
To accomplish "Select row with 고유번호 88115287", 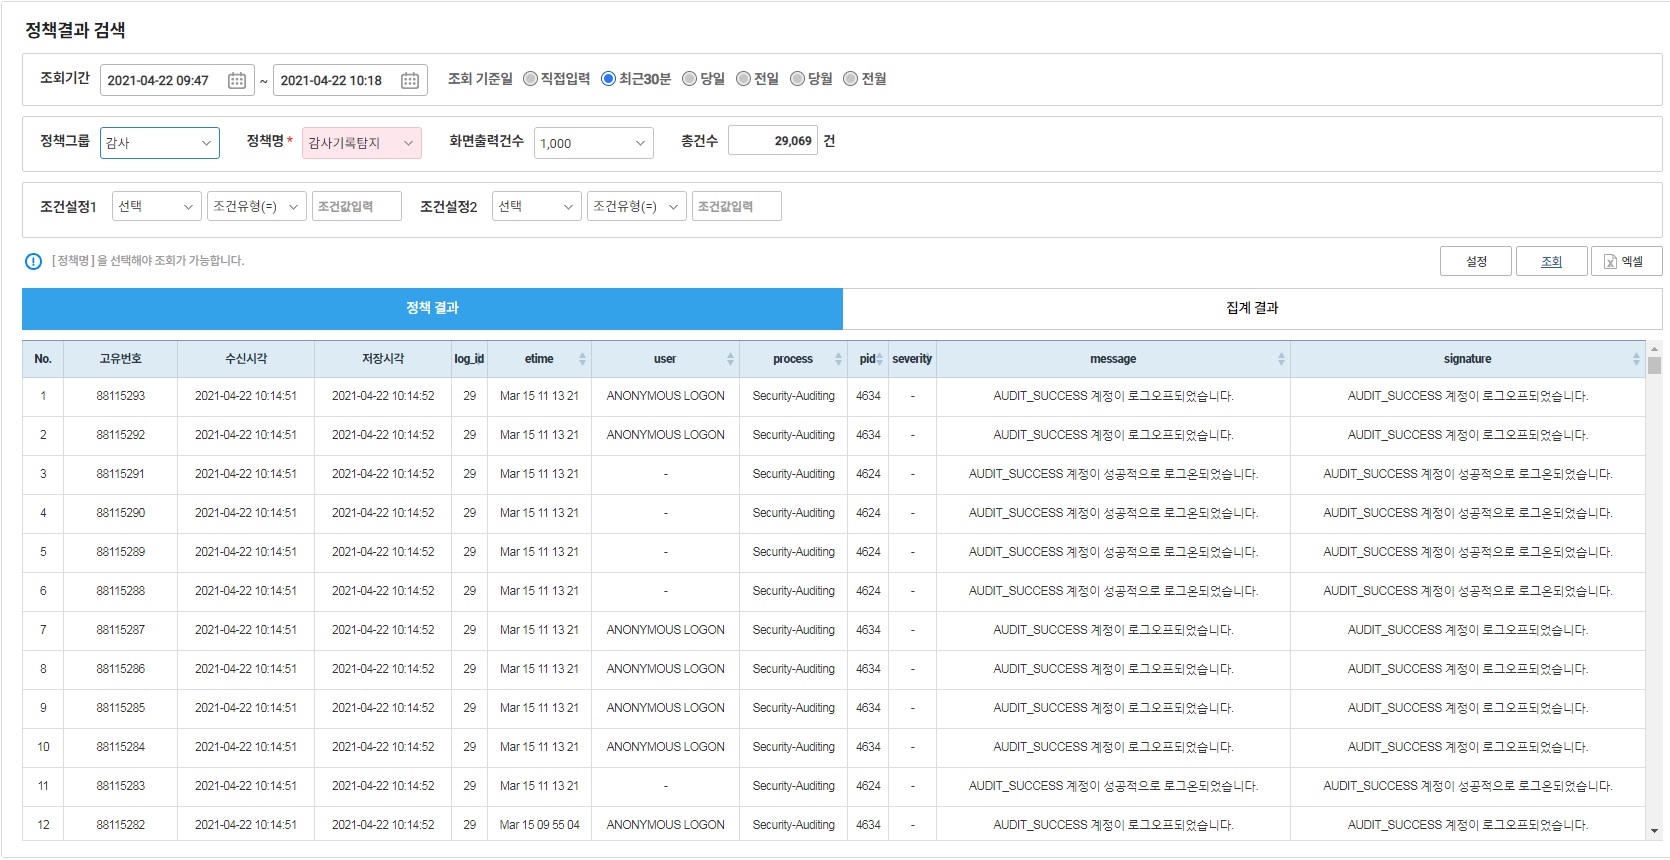I will [x=834, y=630].
